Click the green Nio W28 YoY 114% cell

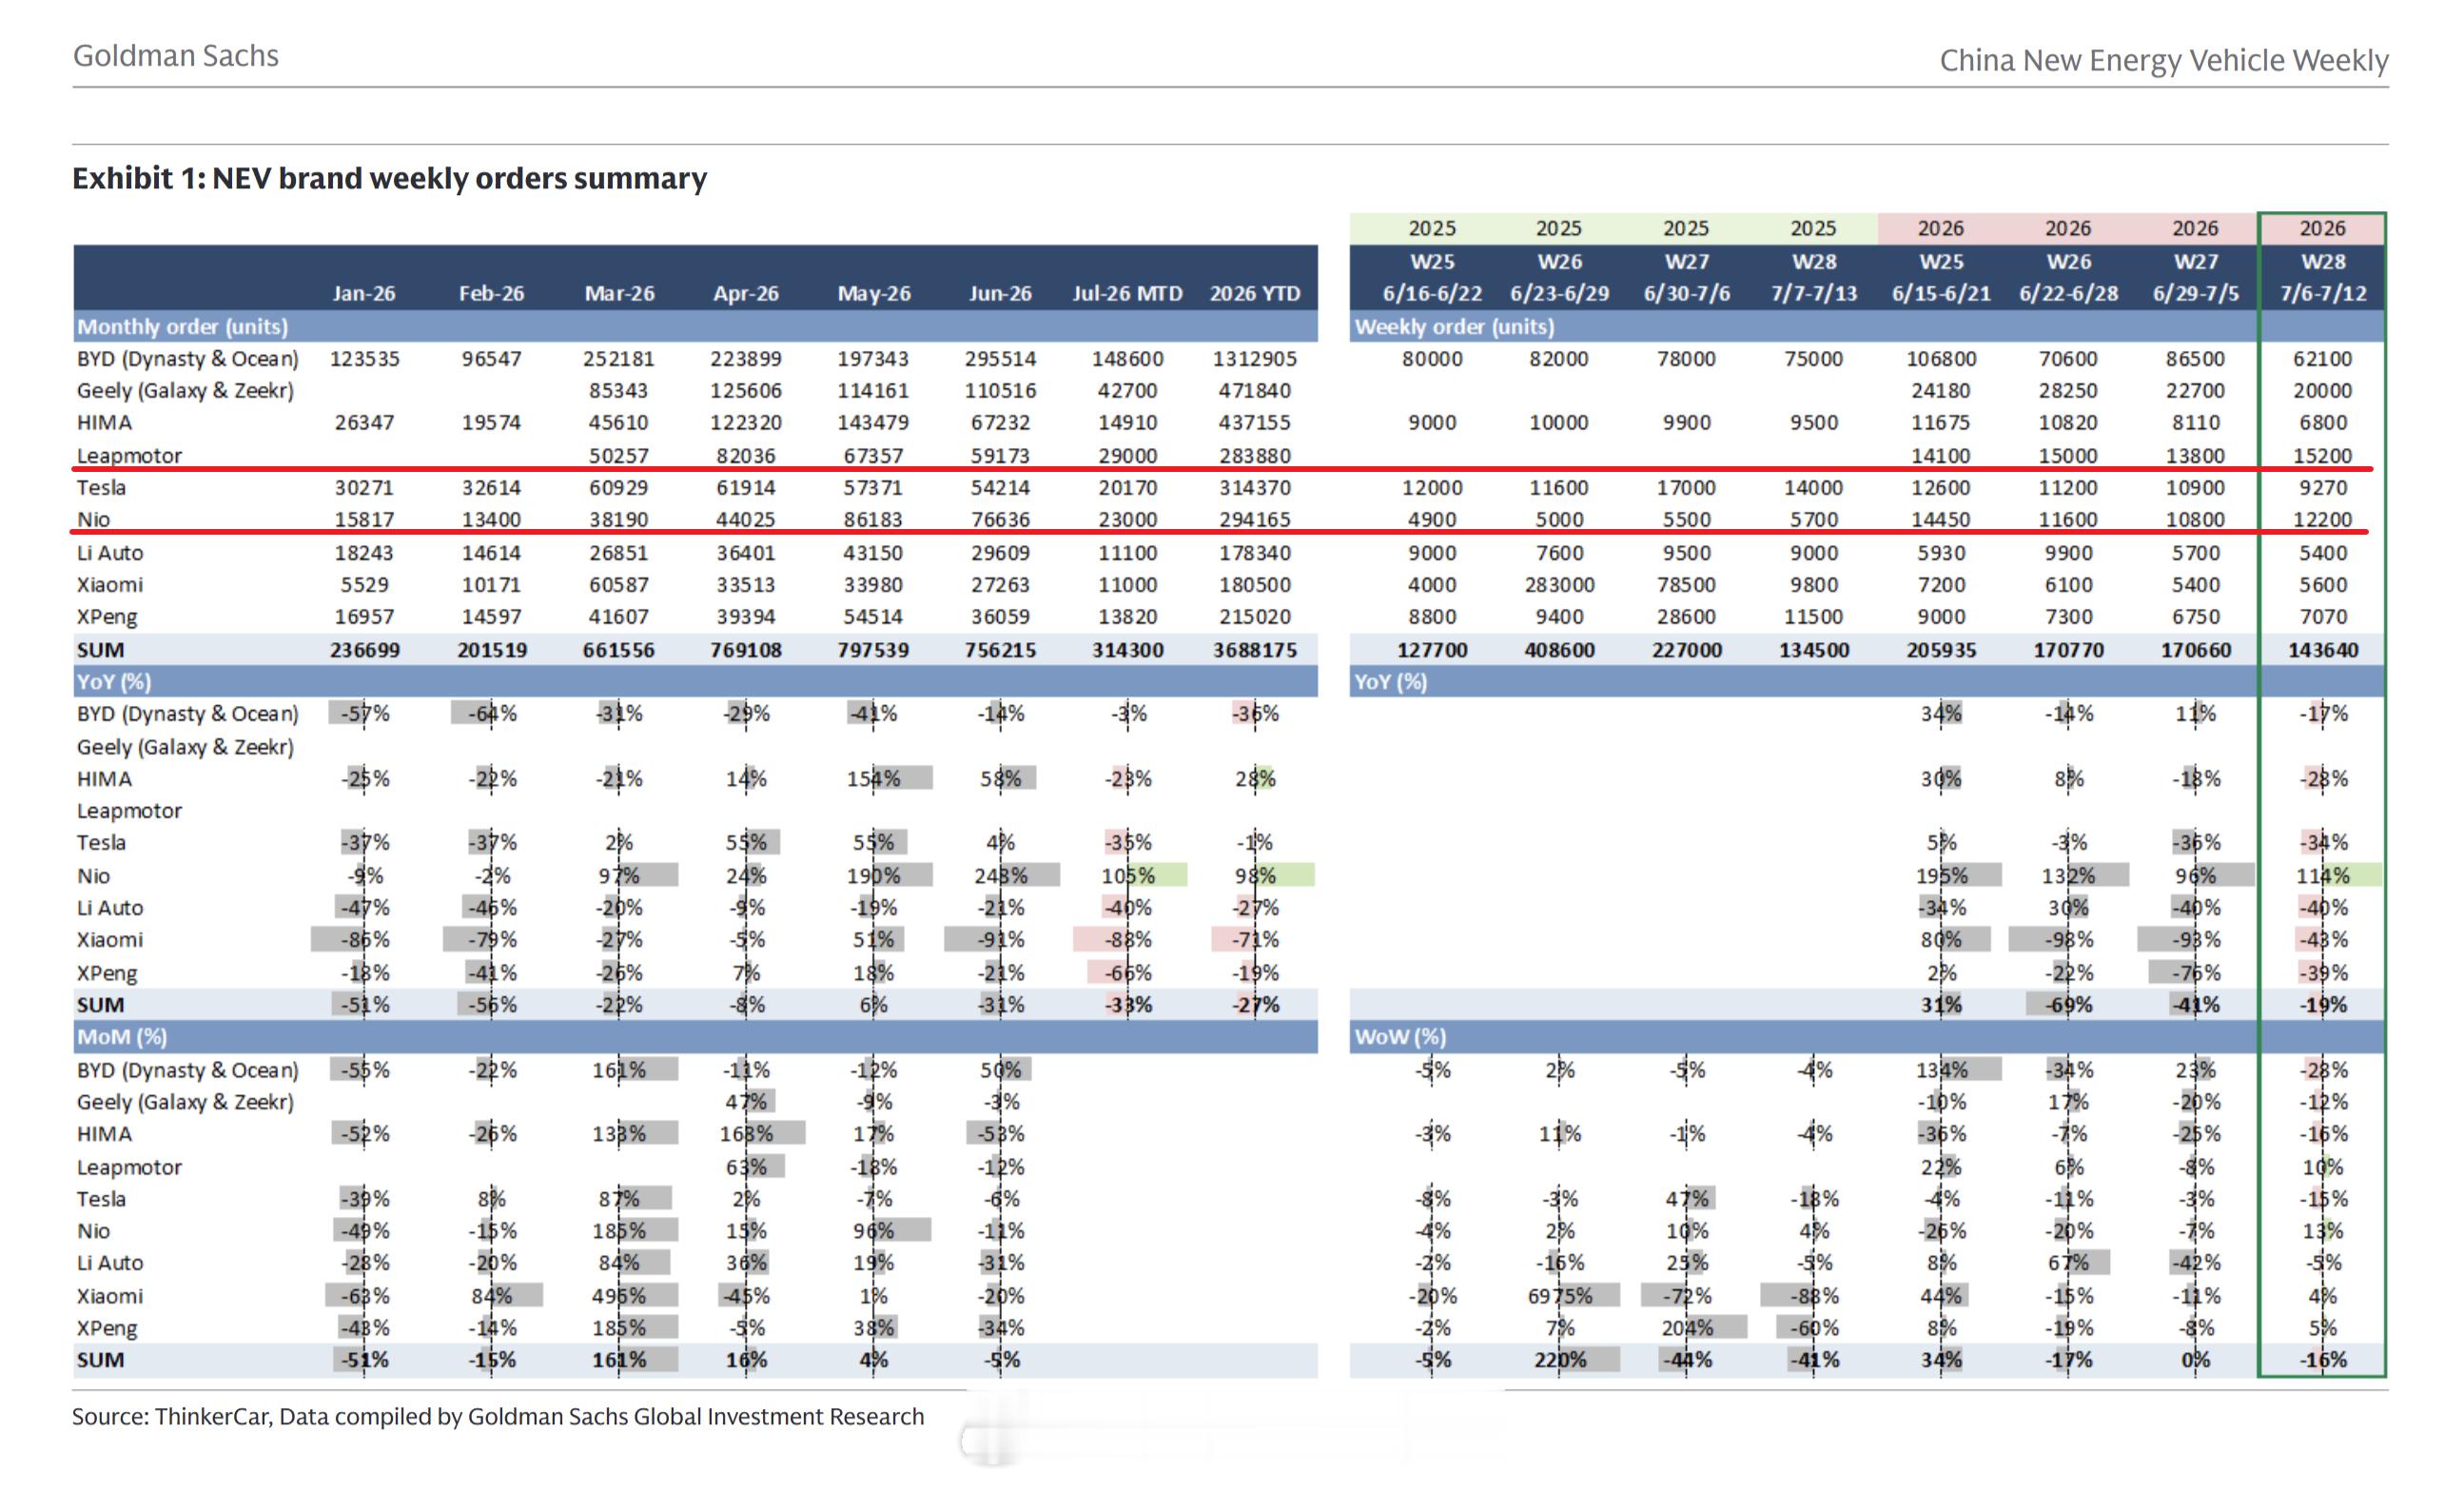point(2322,875)
